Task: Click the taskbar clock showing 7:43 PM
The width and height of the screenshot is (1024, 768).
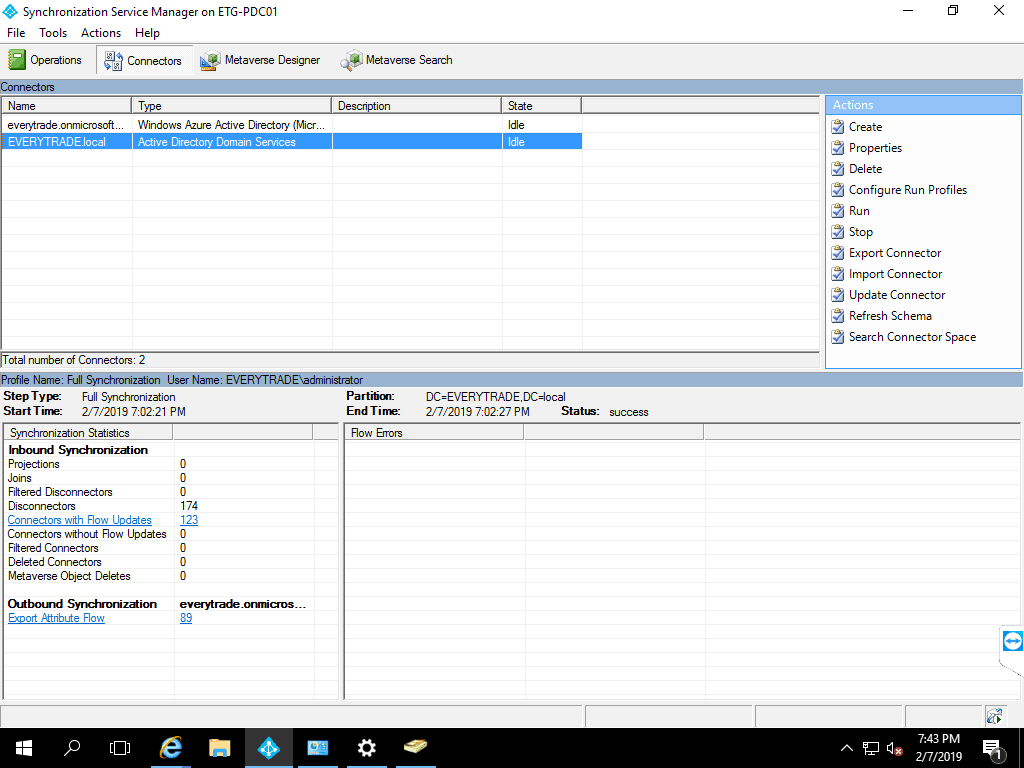Action: (938, 748)
